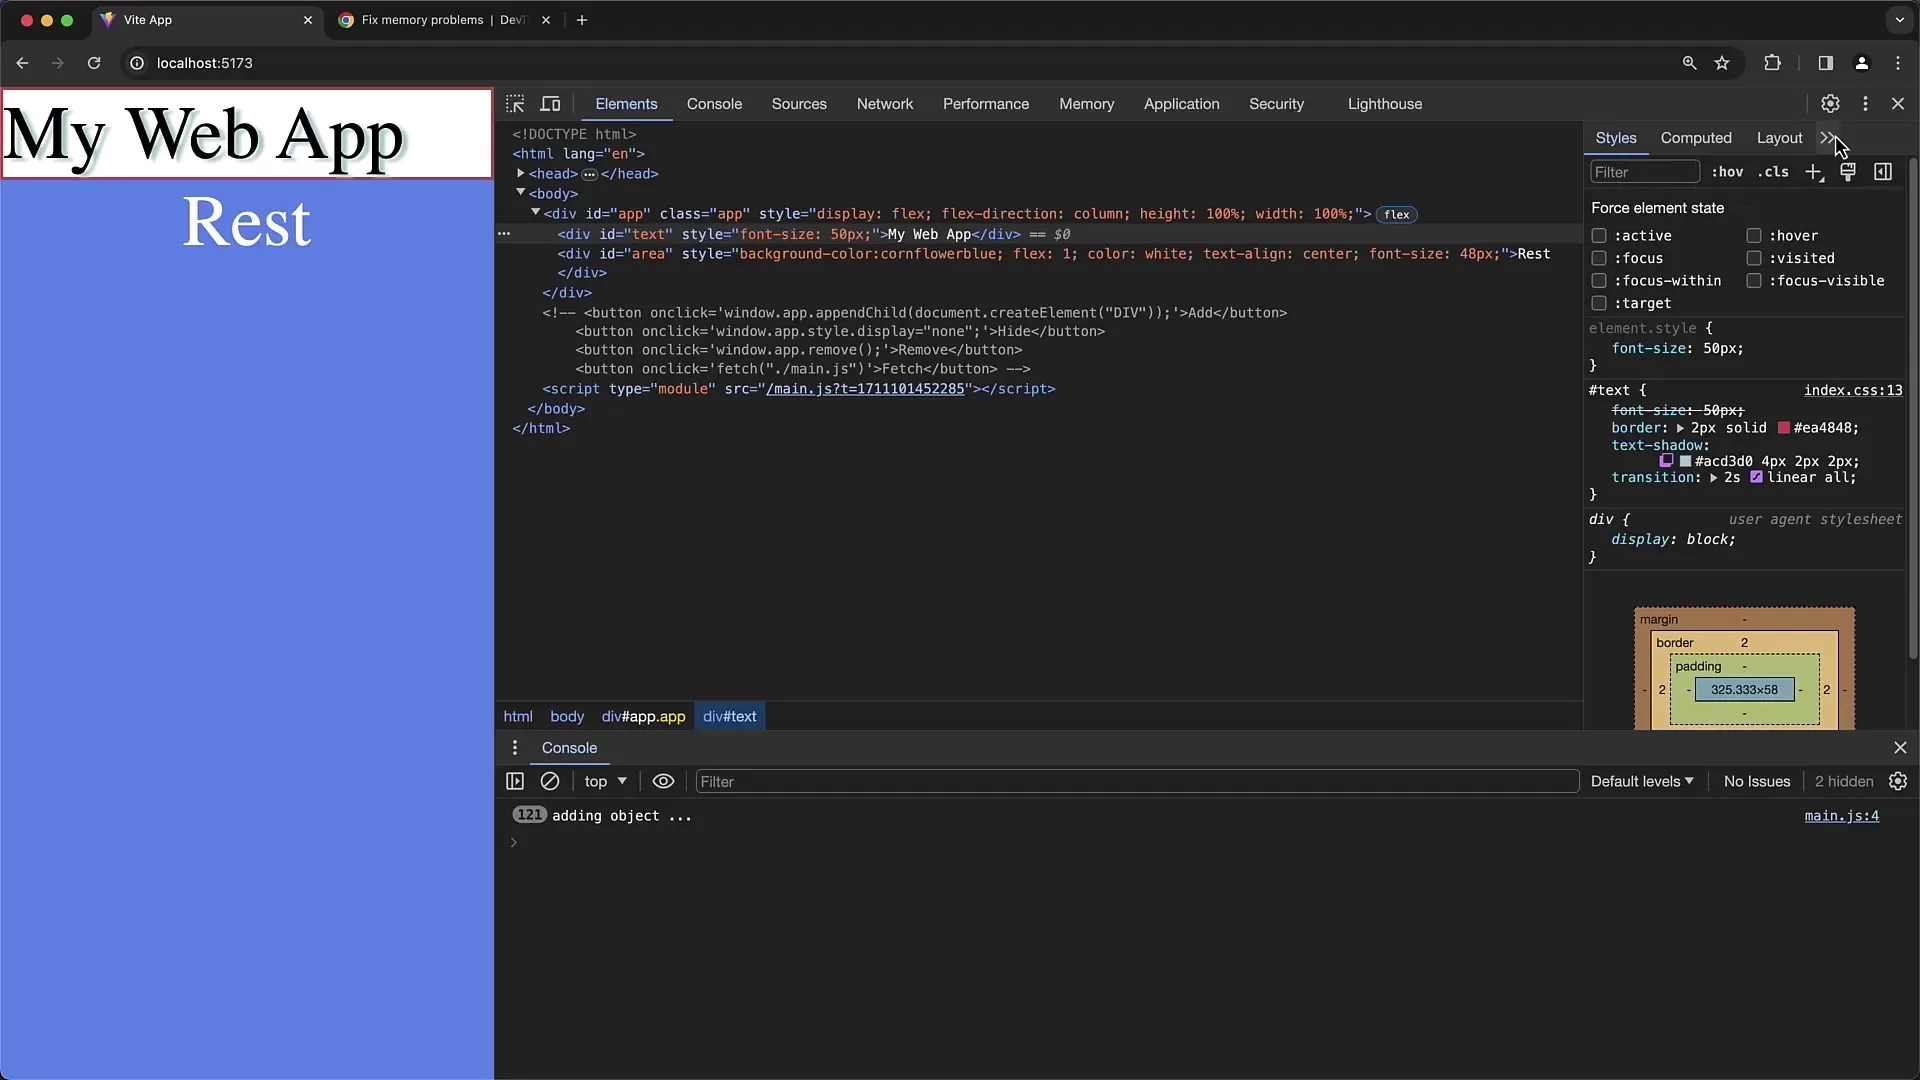Enable the :focus state checkbox
The image size is (1920, 1080).
1599,258
